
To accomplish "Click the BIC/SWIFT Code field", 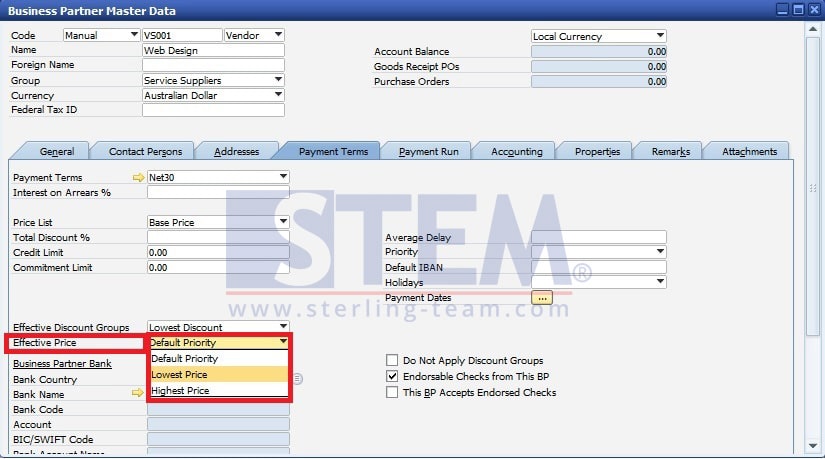I will point(218,439).
